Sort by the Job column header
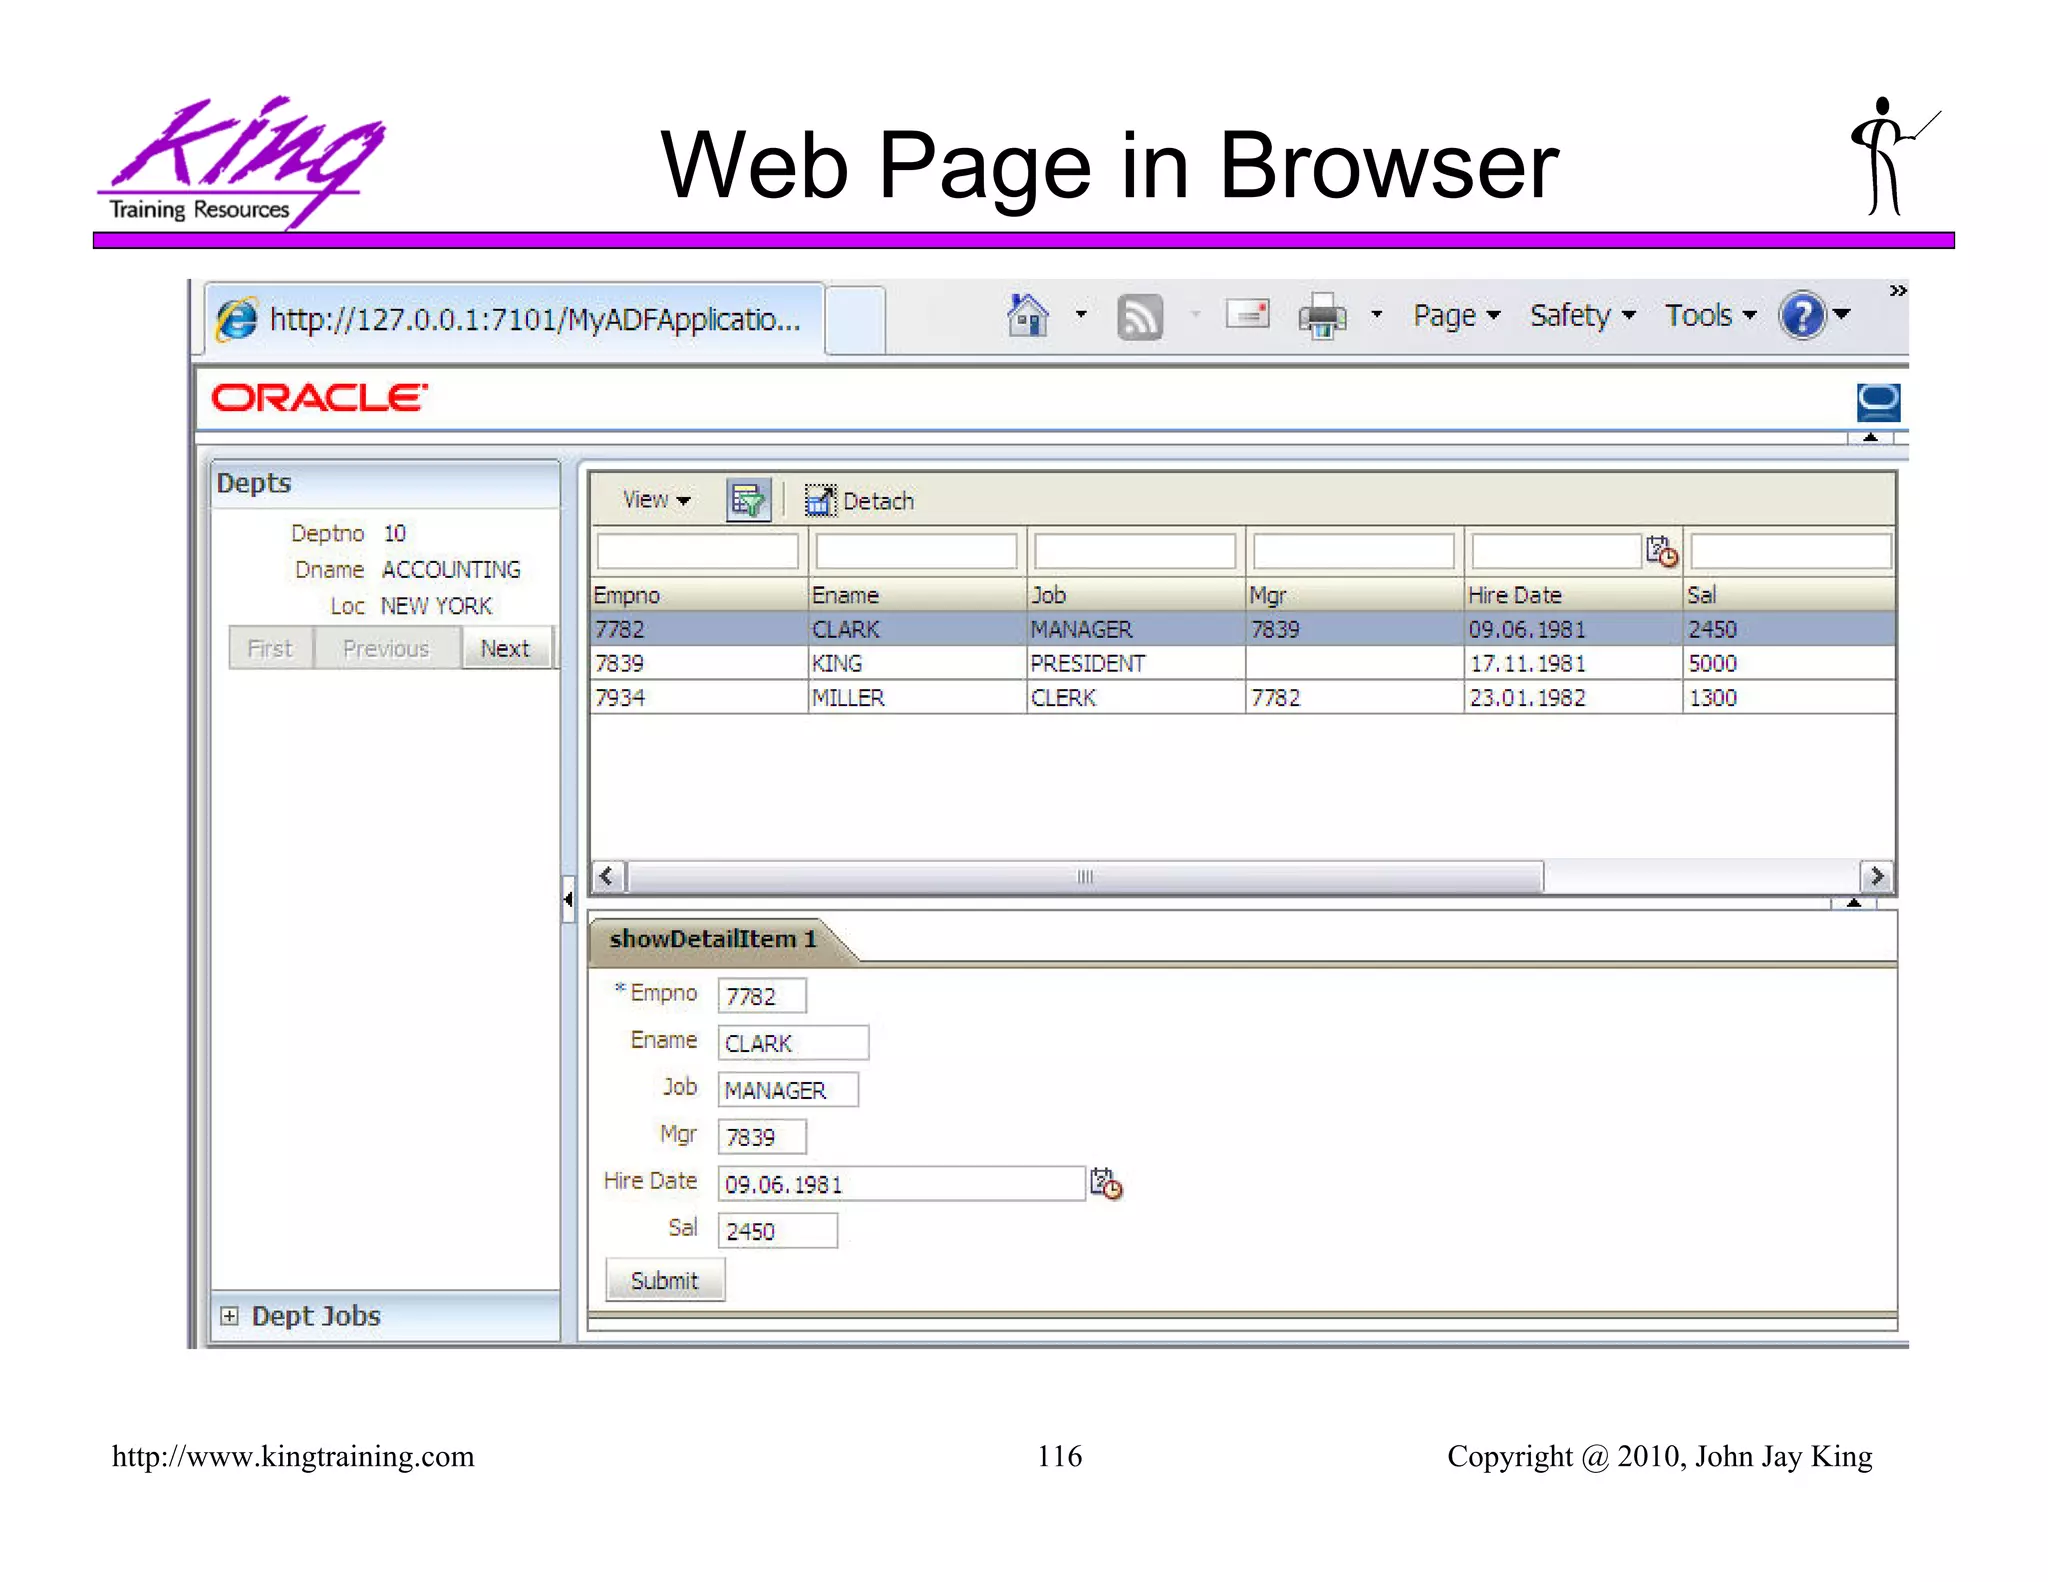2048x1582 pixels. pos(1136,595)
